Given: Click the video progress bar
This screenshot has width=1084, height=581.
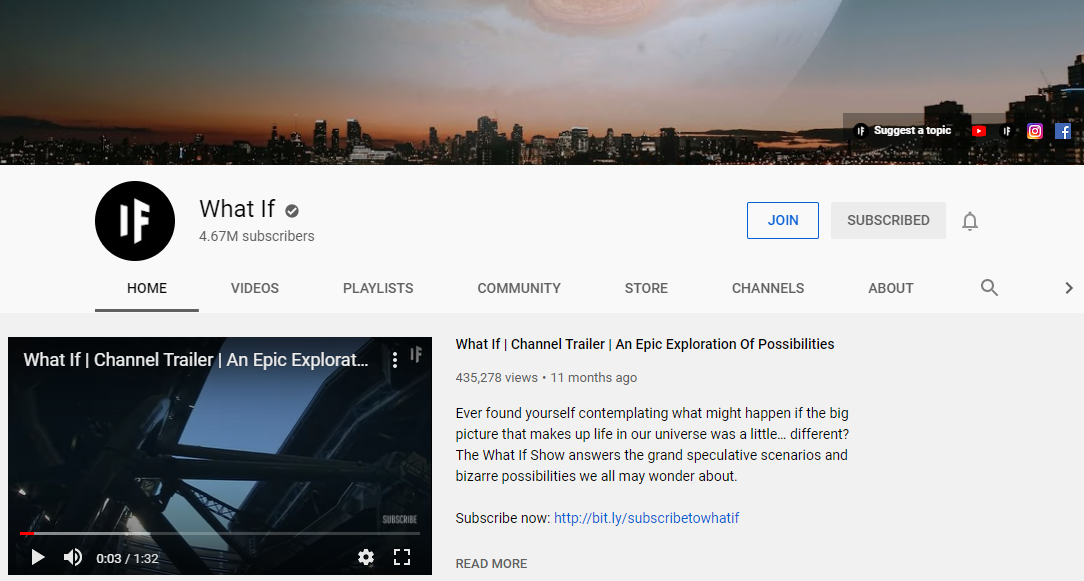Looking at the screenshot, I should [x=220, y=533].
